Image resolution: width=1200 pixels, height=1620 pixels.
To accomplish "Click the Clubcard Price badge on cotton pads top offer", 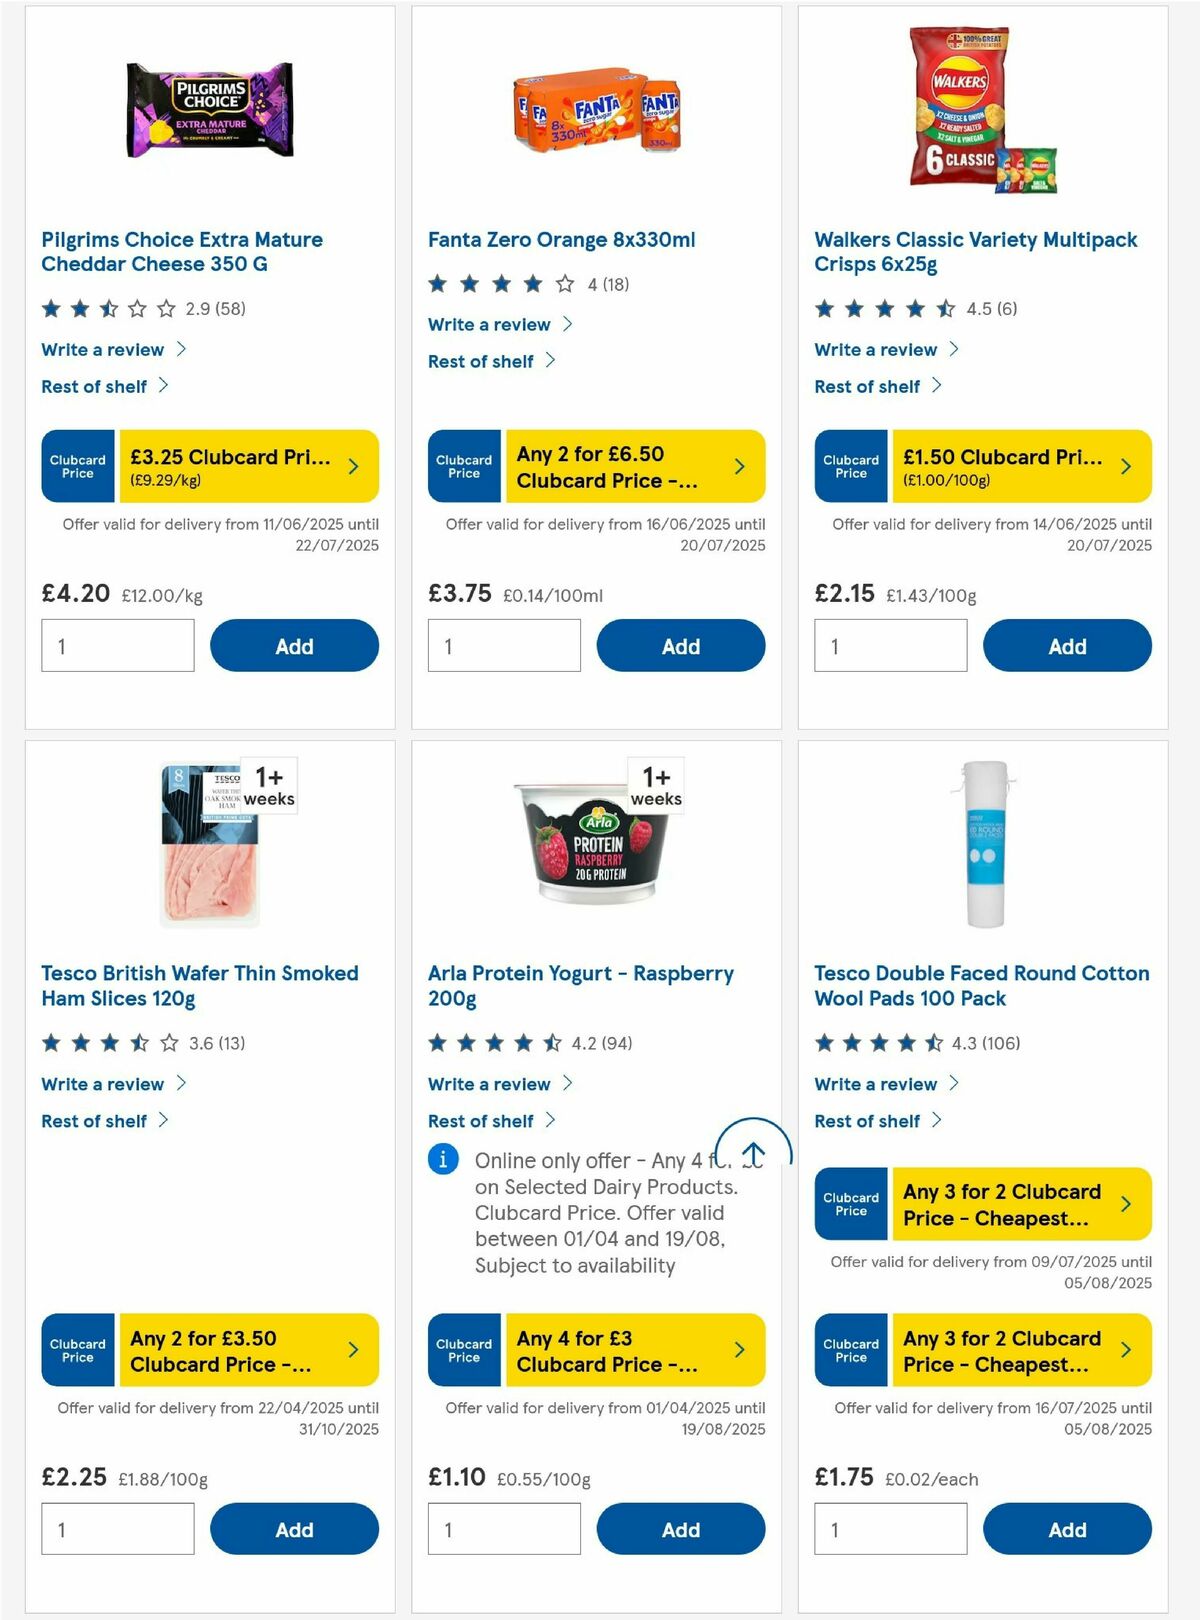I will point(850,1204).
